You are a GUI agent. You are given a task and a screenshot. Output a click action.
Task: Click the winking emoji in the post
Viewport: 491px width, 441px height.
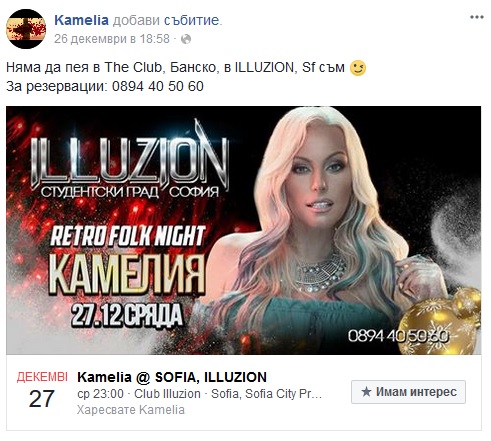point(358,68)
